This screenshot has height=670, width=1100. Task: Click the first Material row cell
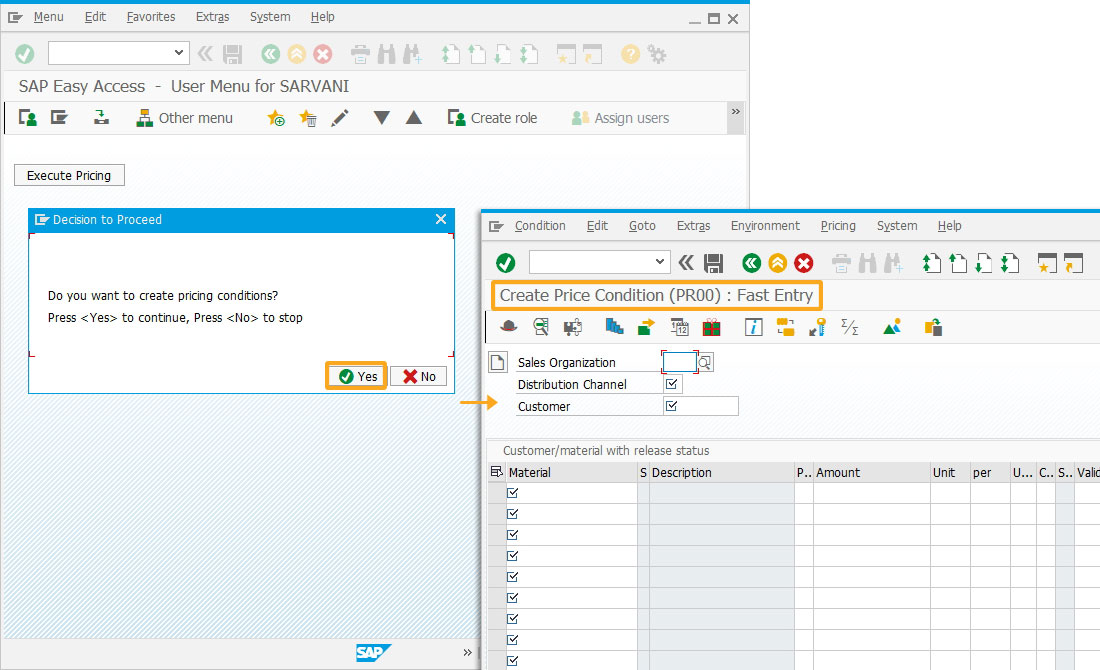pos(571,493)
